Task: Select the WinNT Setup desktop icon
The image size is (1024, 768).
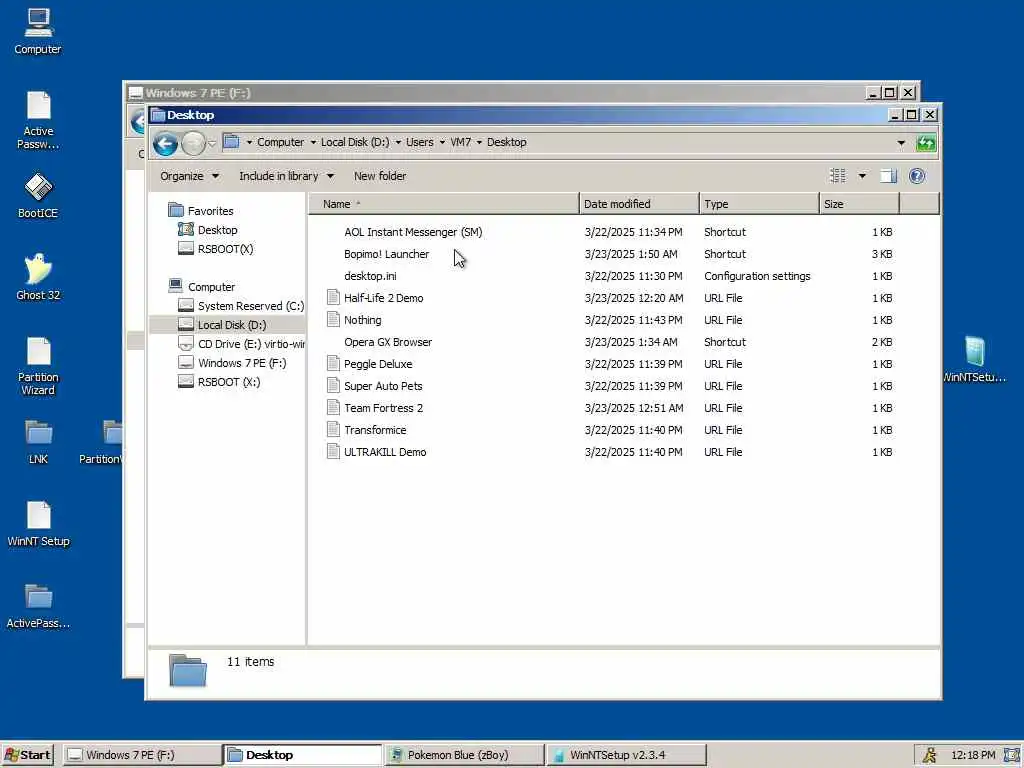Action: click(x=38, y=524)
